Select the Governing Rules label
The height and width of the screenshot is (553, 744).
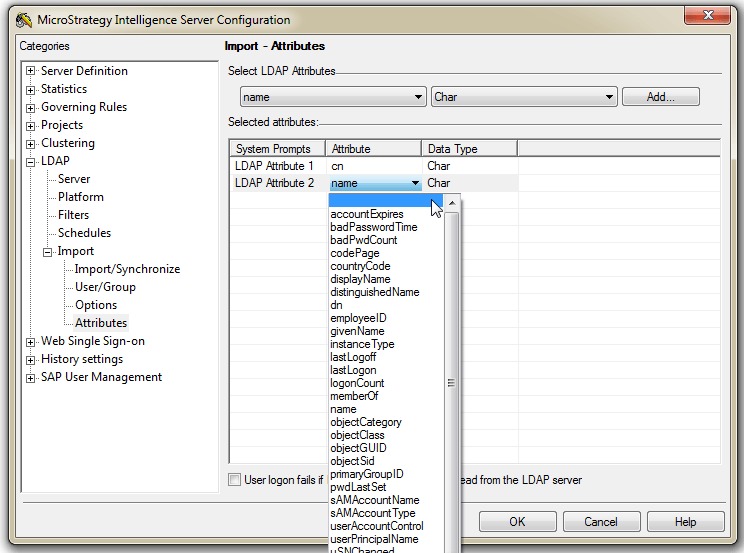[x=84, y=107]
